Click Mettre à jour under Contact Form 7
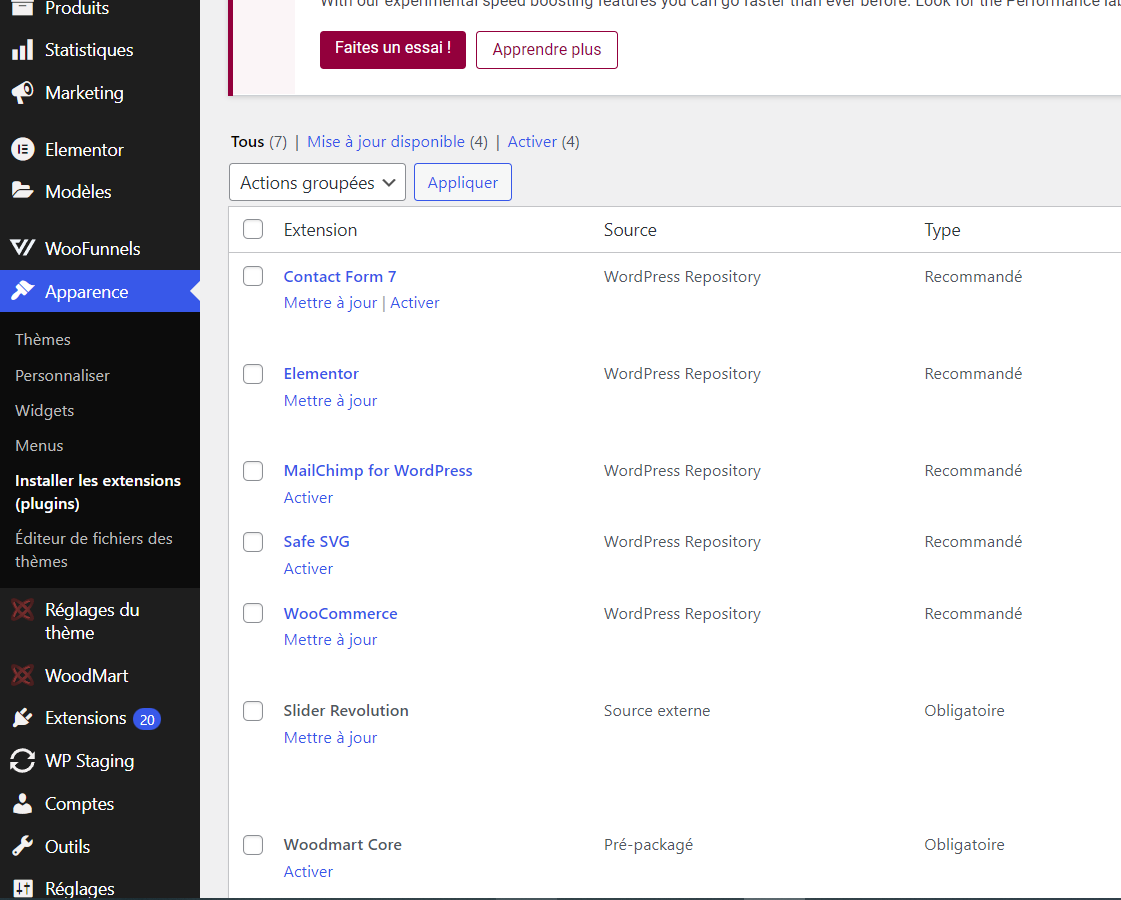Image resolution: width=1121 pixels, height=900 pixels. coord(330,302)
